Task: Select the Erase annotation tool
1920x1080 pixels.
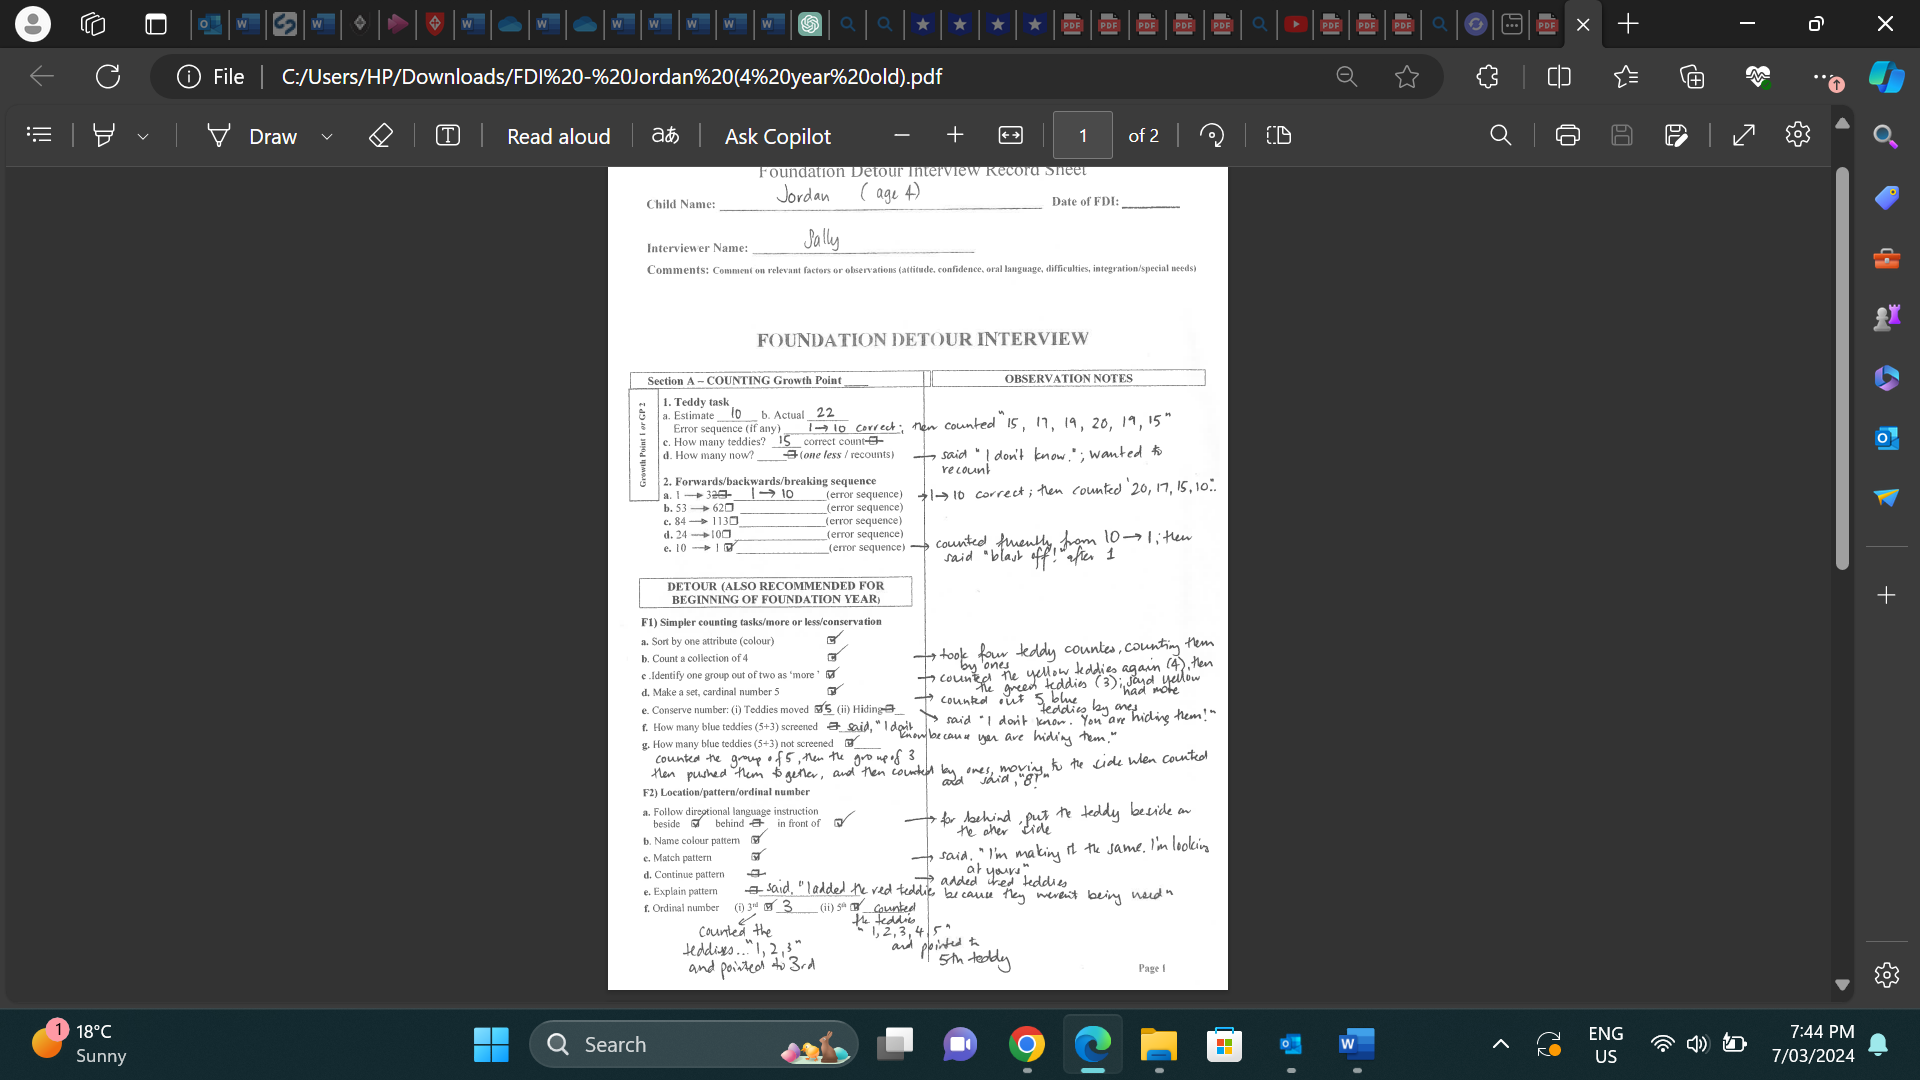Action: tap(380, 135)
